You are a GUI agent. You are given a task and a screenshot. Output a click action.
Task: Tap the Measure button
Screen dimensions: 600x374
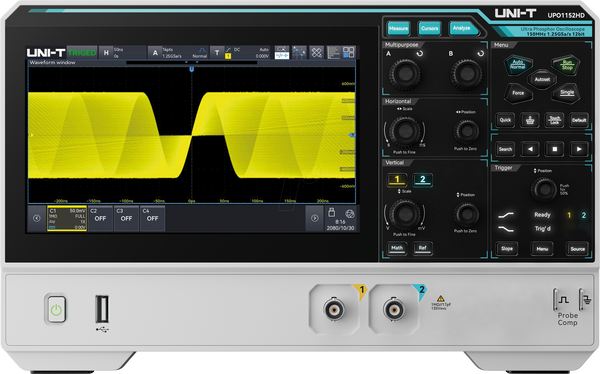398,28
